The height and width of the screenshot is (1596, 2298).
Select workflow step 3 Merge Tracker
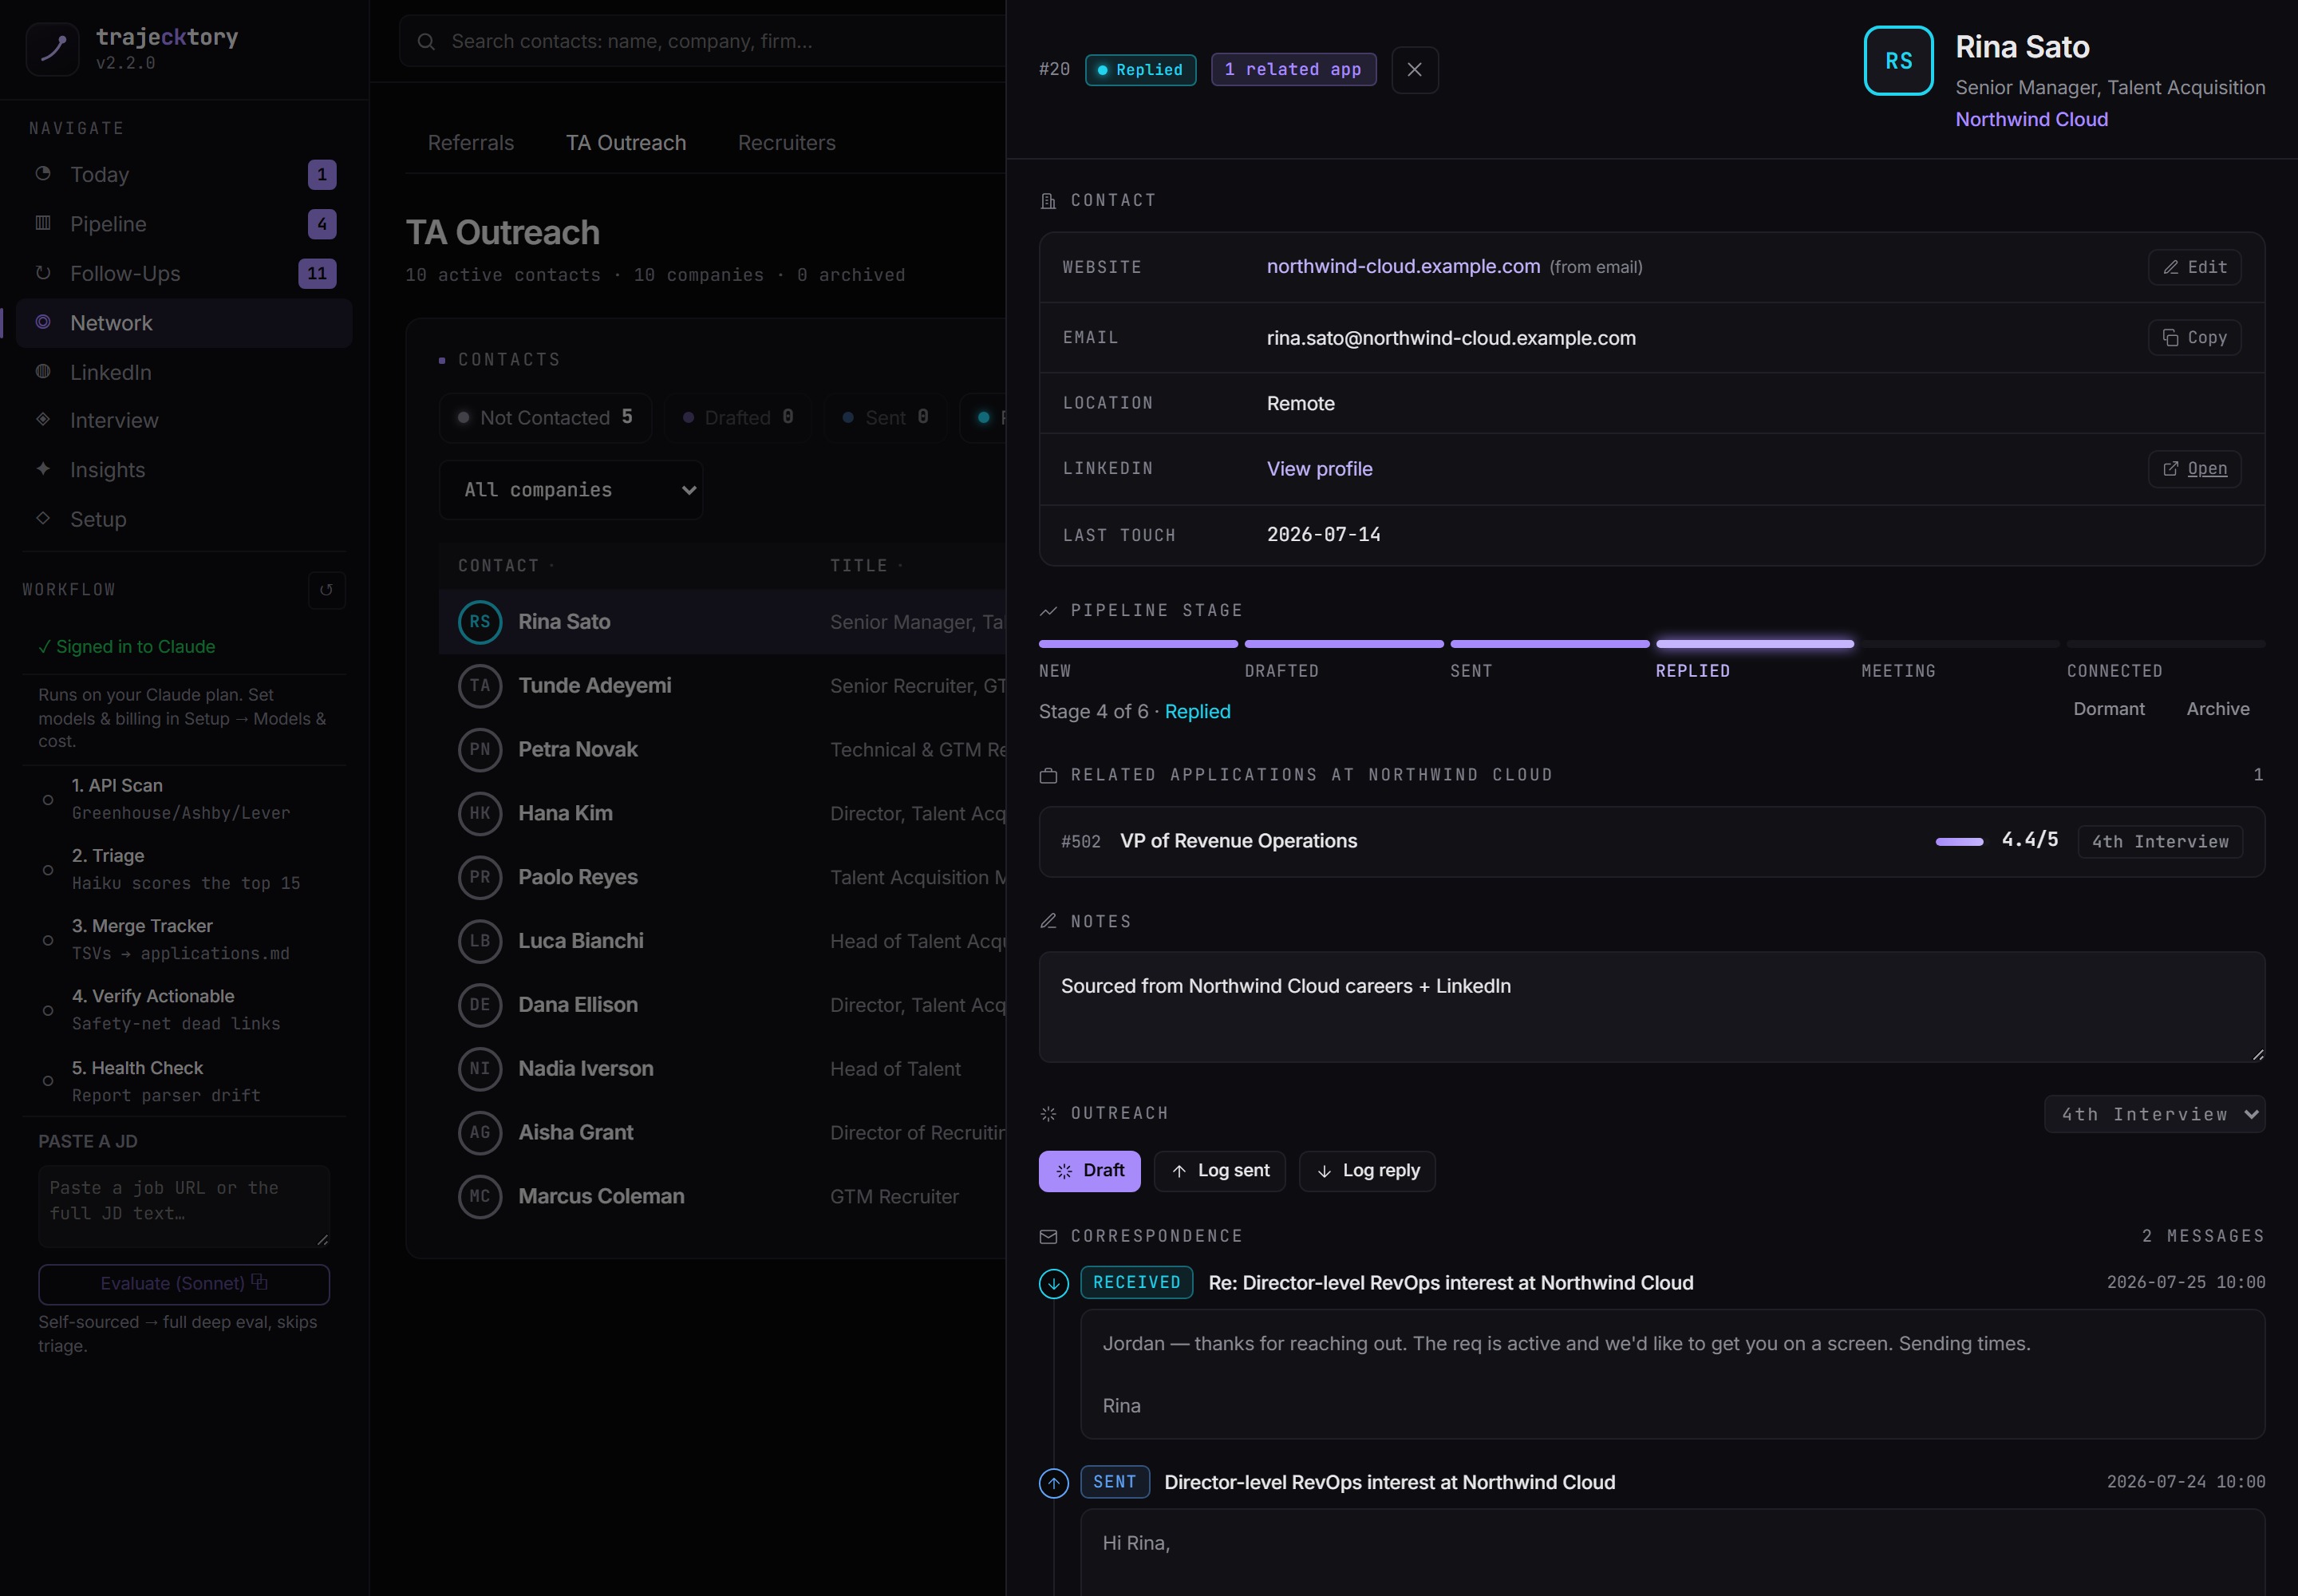[x=184, y=939]
